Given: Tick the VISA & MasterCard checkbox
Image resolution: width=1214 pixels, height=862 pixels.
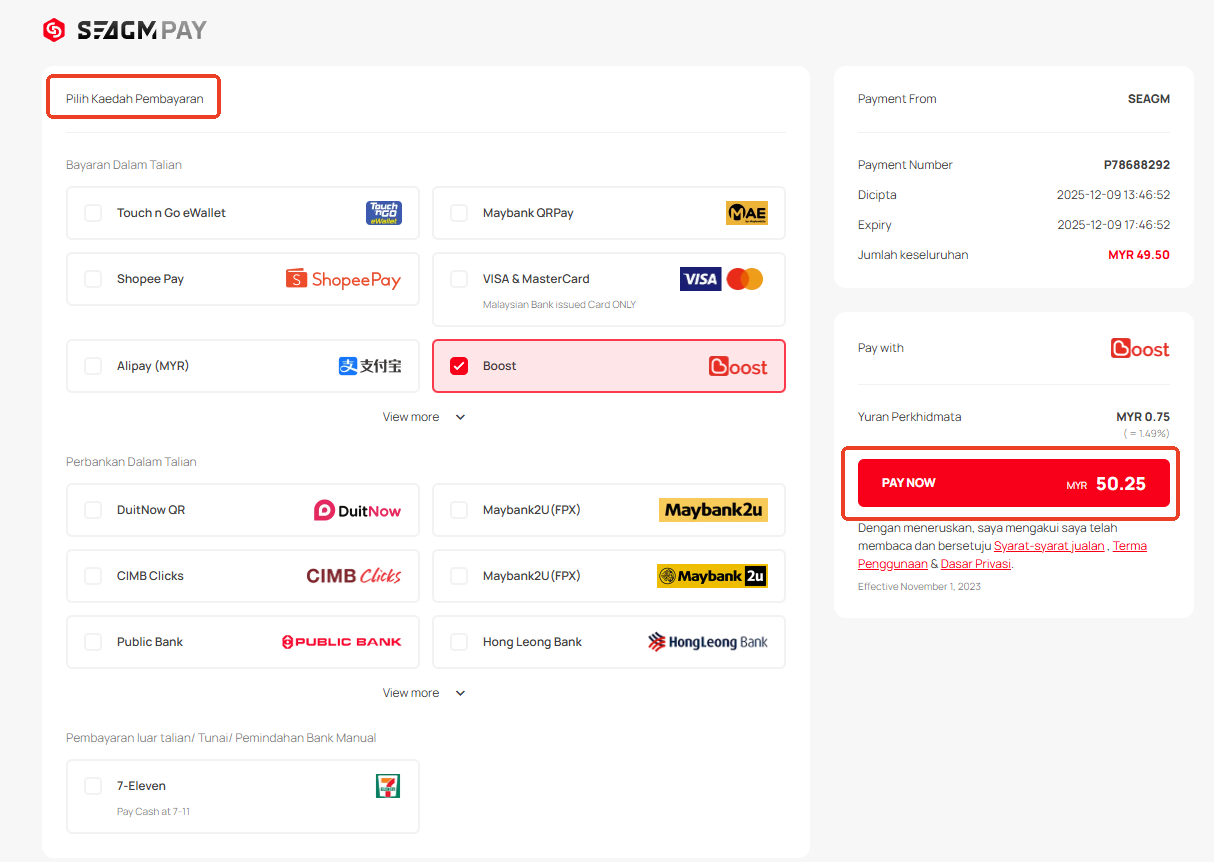Looking at the screenshot, I should pos(459,279).
